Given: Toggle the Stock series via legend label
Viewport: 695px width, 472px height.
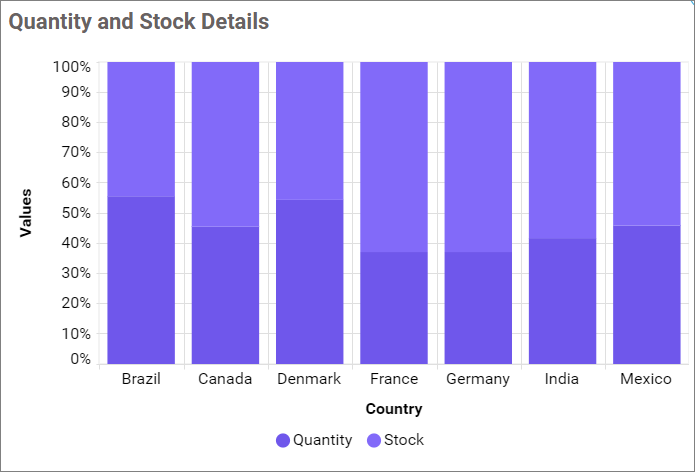Looking at the screenshot, I should tap(404, 440).
